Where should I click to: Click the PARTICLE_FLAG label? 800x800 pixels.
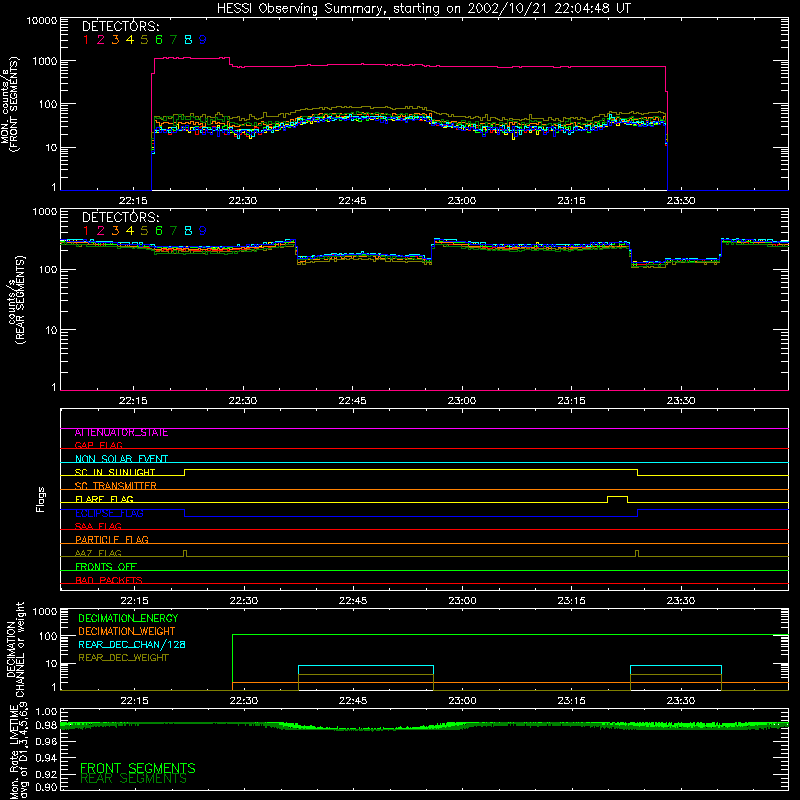(x=112, y=540)
